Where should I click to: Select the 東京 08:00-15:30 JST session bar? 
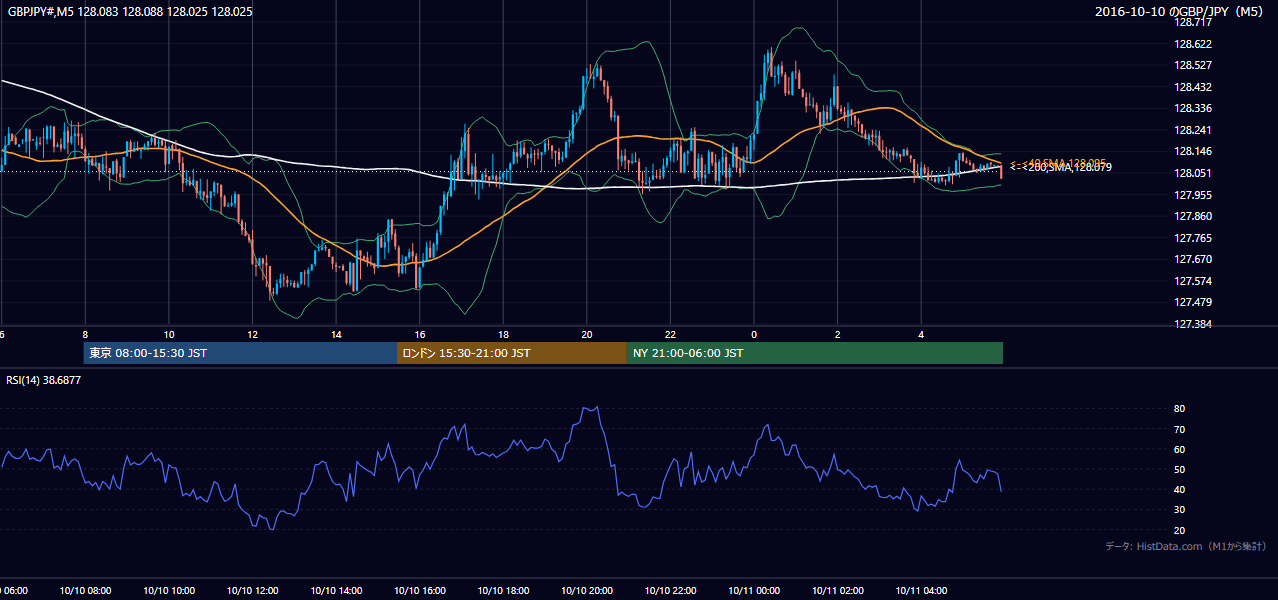[240, 353]
